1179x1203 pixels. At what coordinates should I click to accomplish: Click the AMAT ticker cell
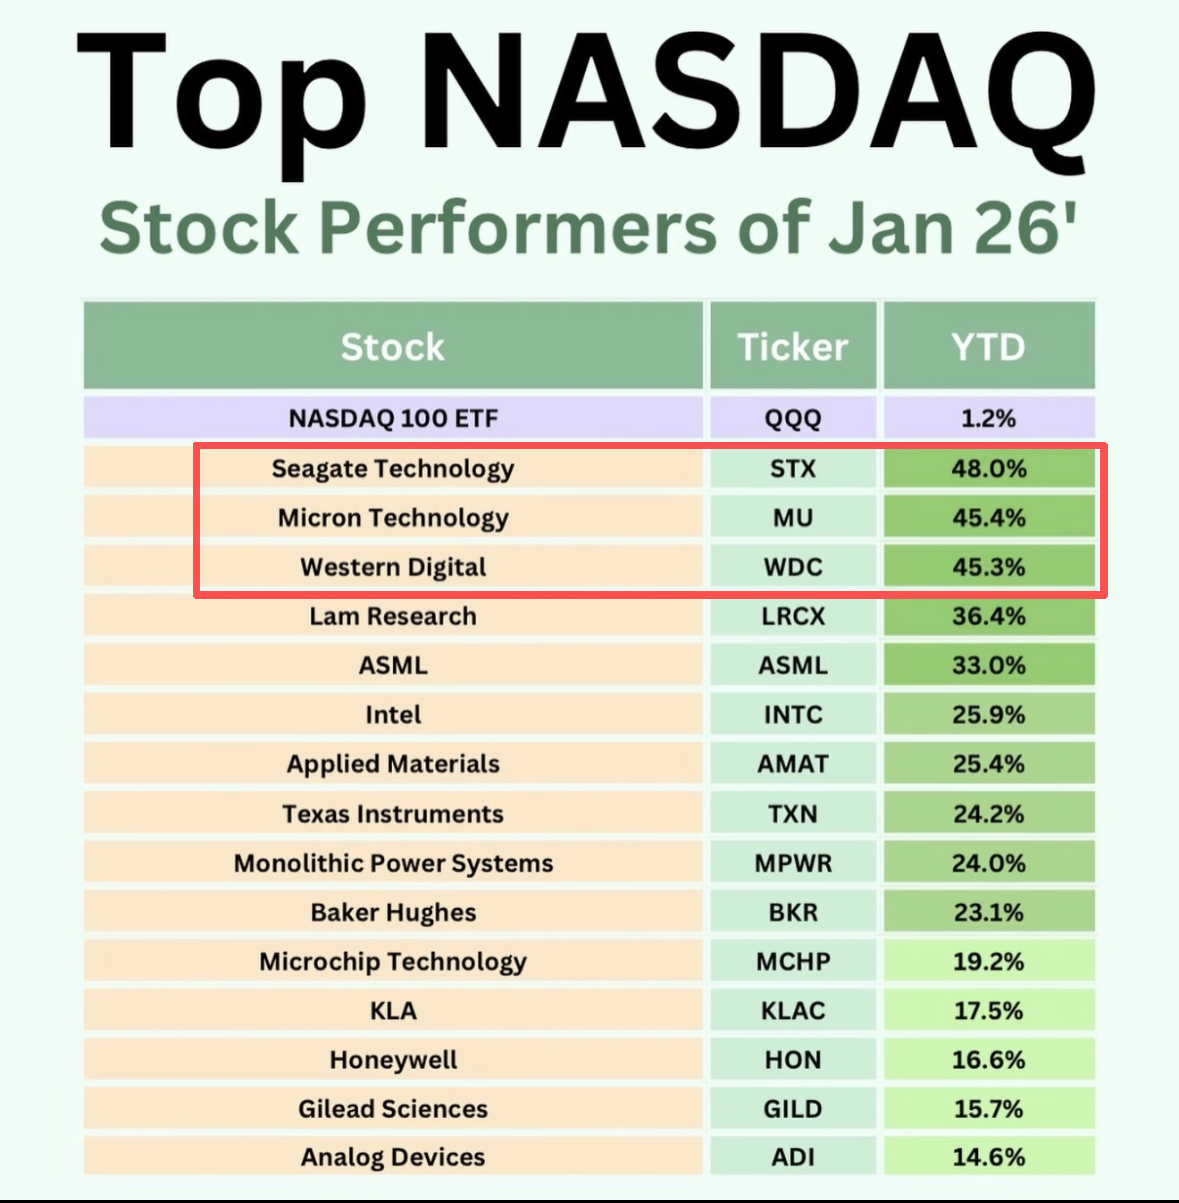pos(793,764)
